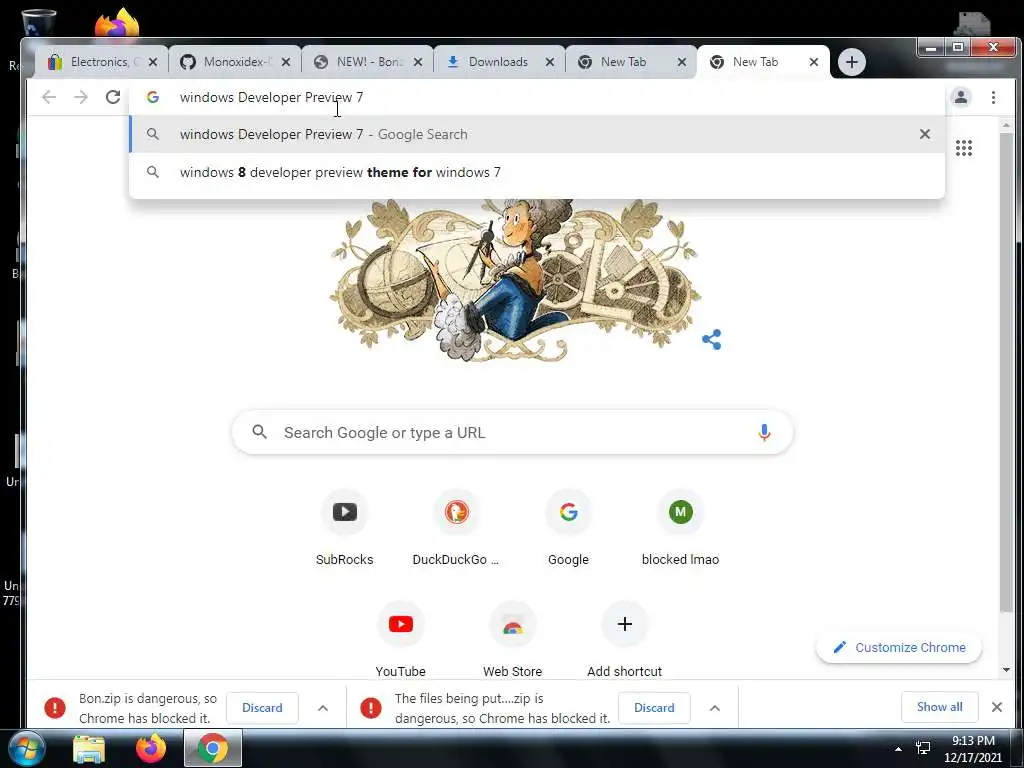Click in the address bar text
The width and height of the screenshot is (1024, 768).
(x=271, y=97)
